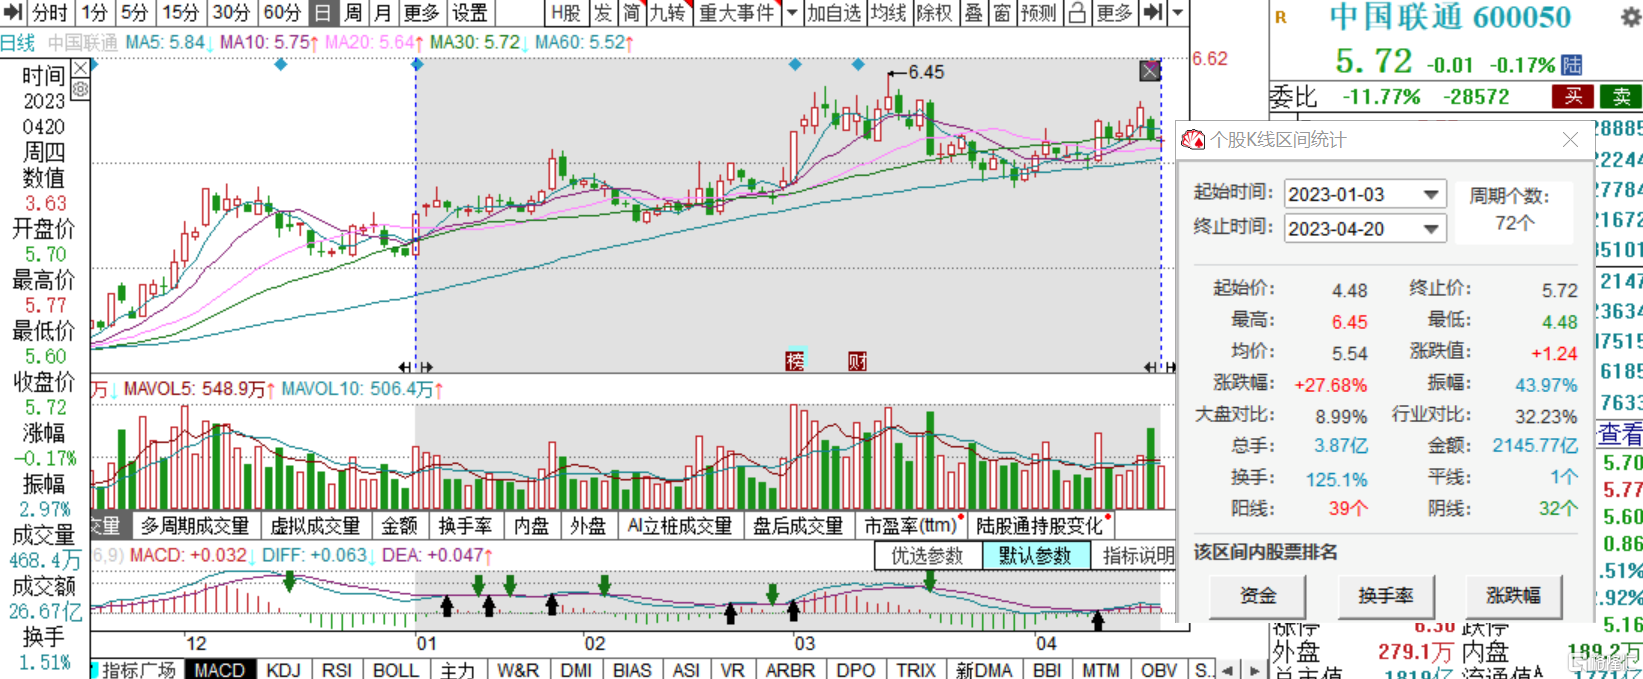Click the 查看 link in right panel
The image size is (1643, 679).
tap(1620, 433)
